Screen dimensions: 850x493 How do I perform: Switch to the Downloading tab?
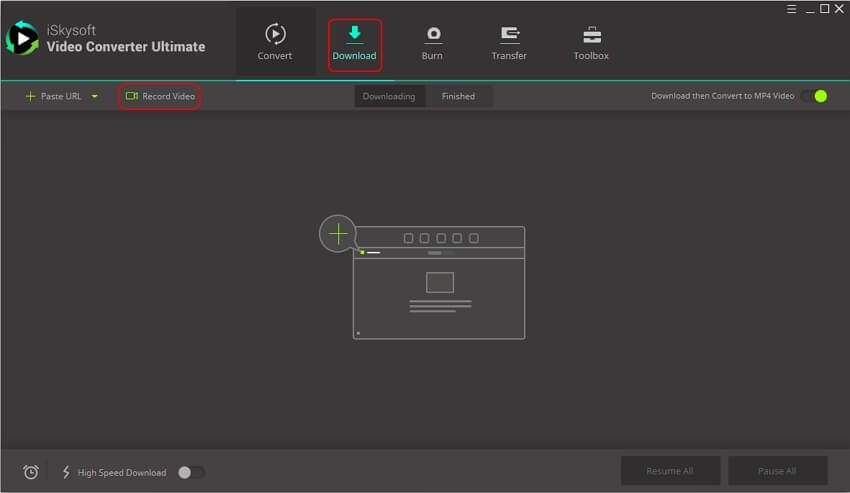389,96
